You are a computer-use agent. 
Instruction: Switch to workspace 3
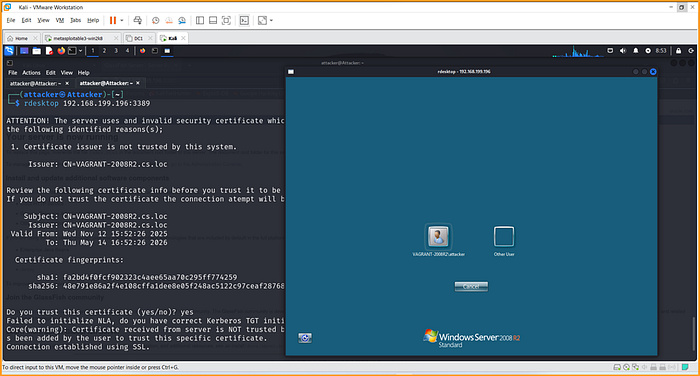pos(116,51)
